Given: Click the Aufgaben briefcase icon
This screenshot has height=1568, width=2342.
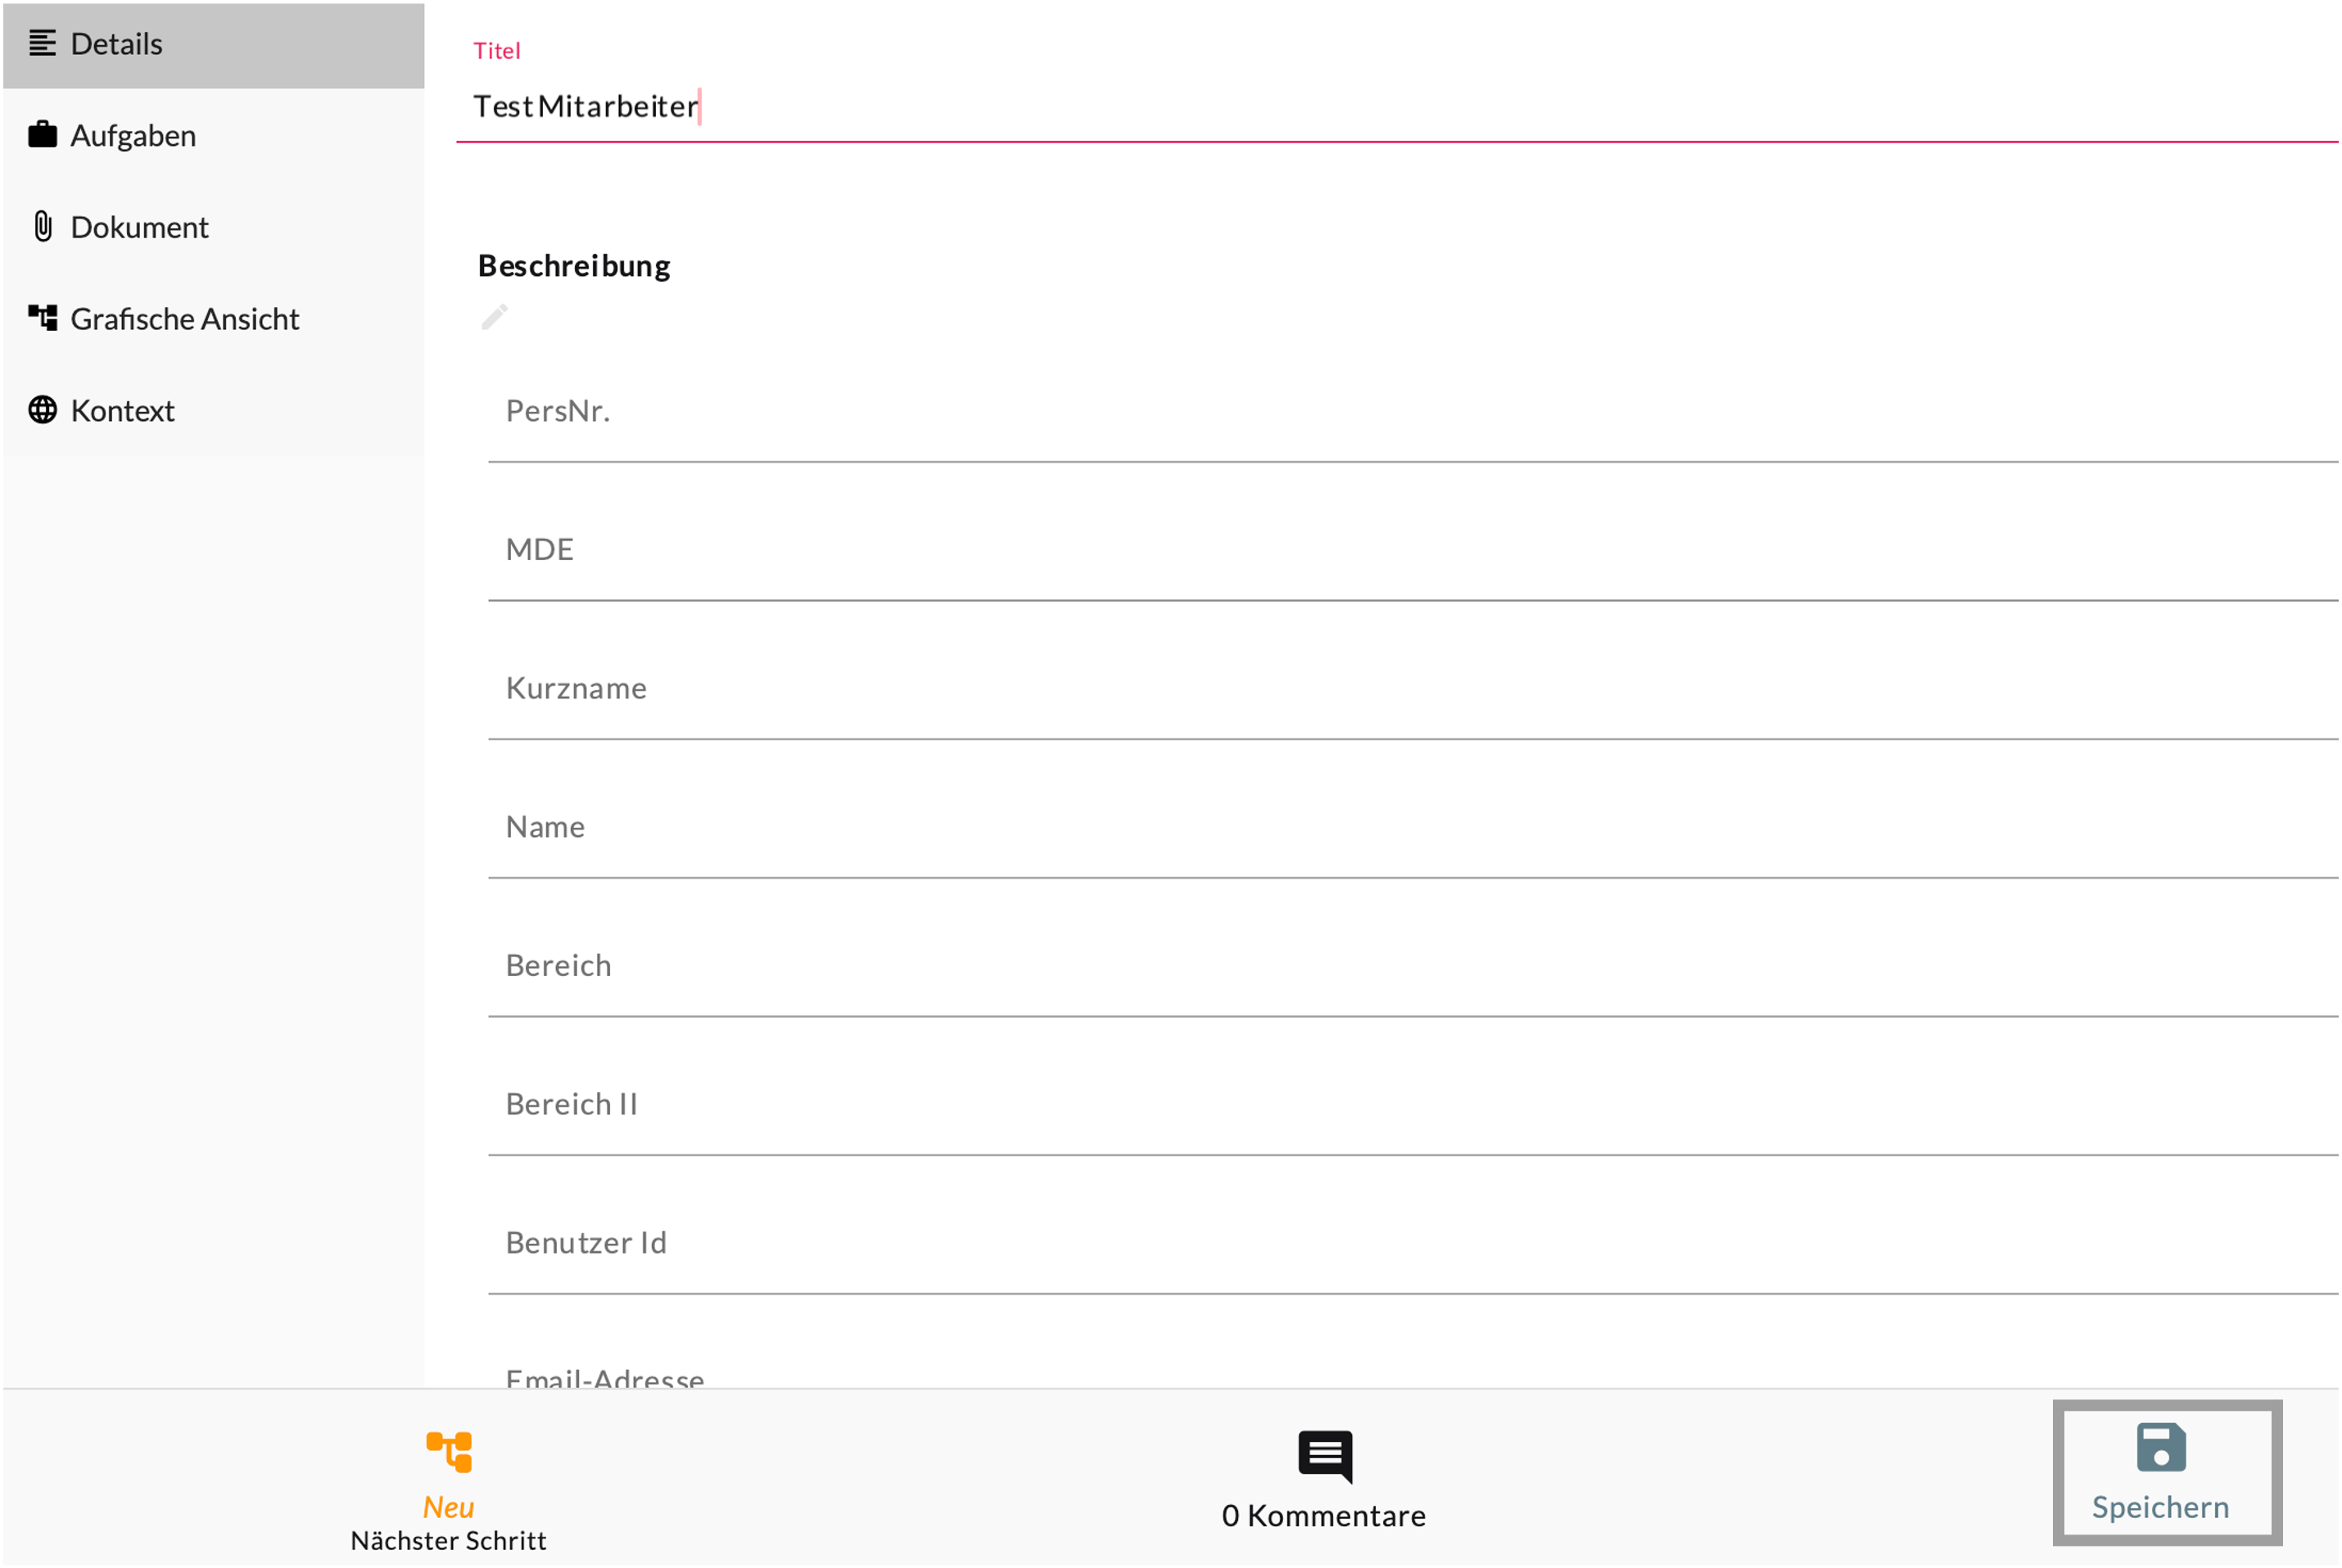Looking at the screenshot, I should (42, 135).
